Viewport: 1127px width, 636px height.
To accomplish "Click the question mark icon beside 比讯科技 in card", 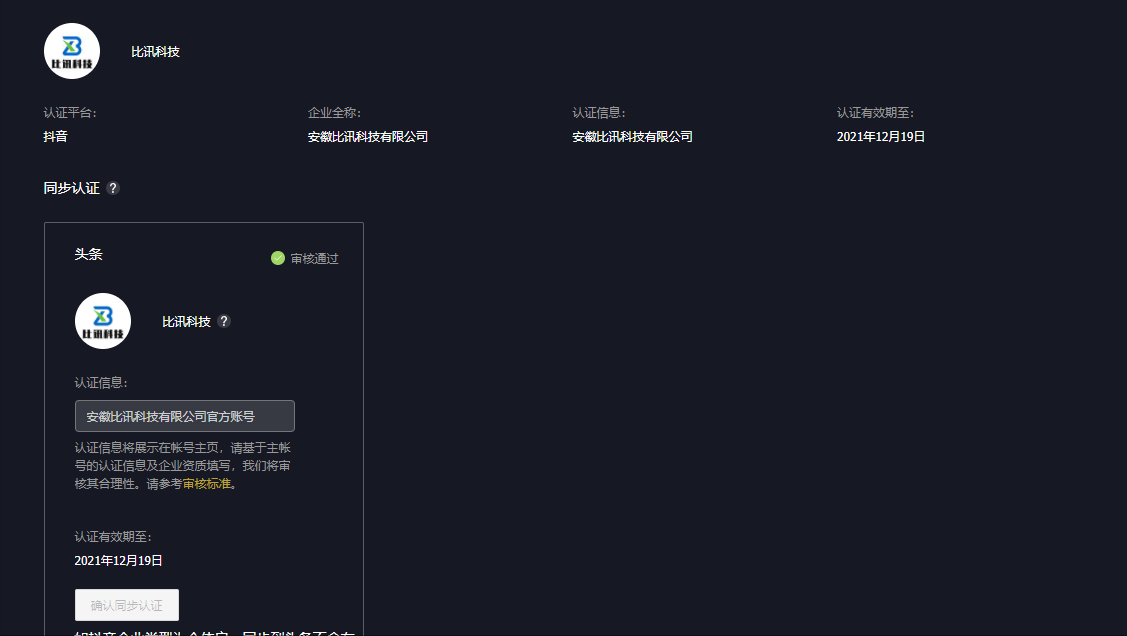I will point(224,322).
